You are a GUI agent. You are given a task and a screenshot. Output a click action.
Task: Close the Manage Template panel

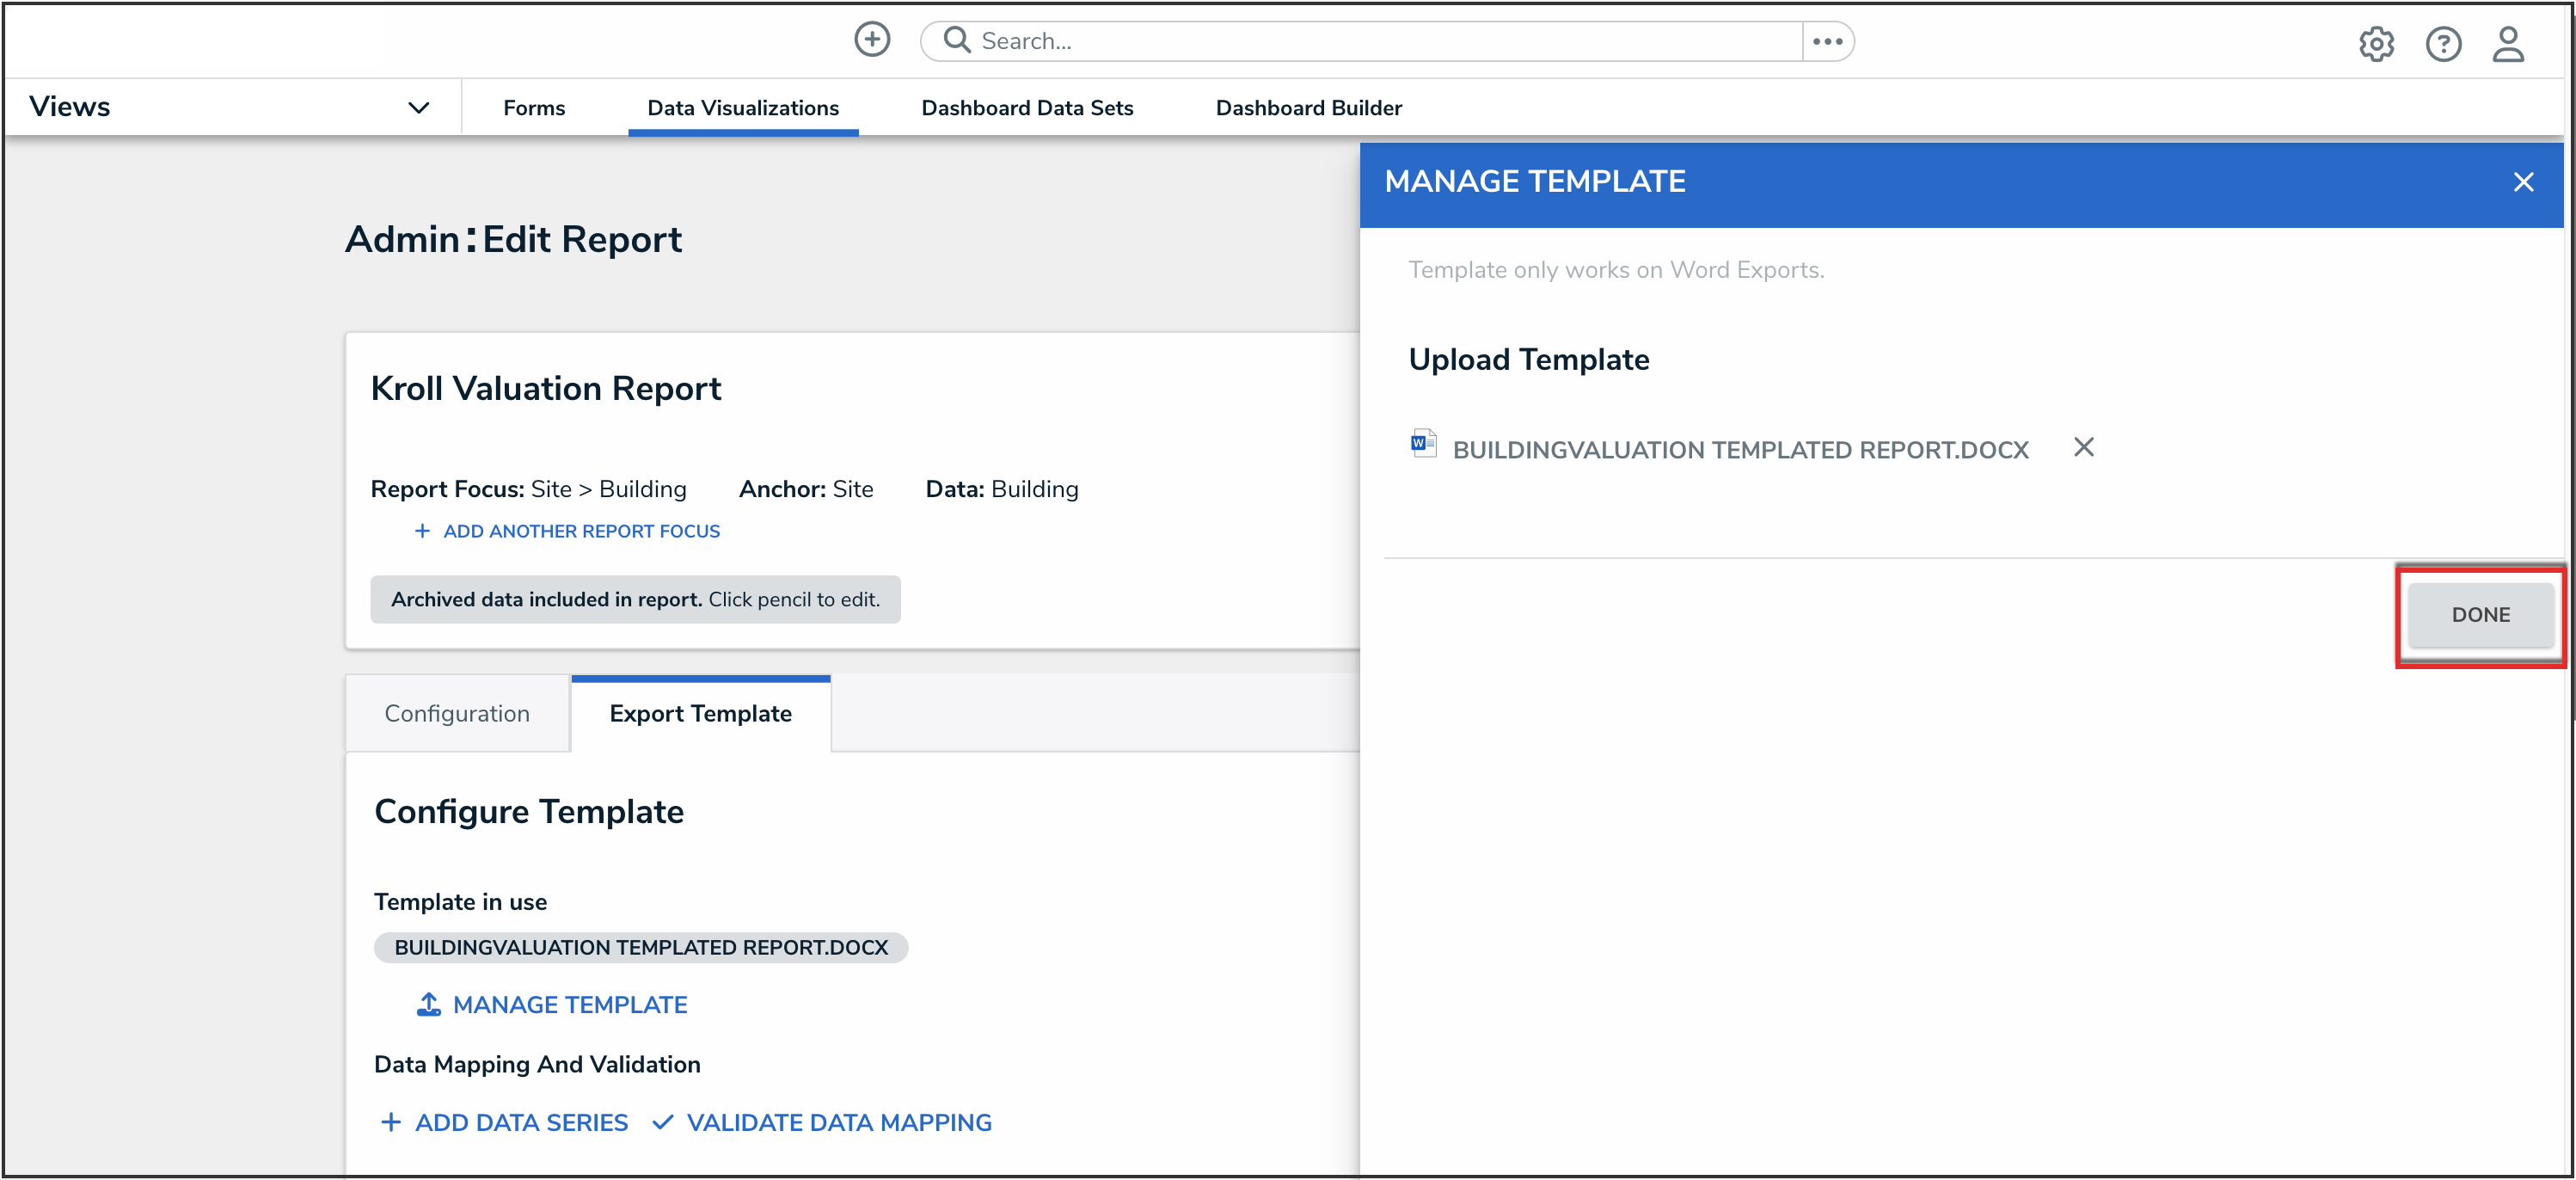click(x=2522, y=182)
